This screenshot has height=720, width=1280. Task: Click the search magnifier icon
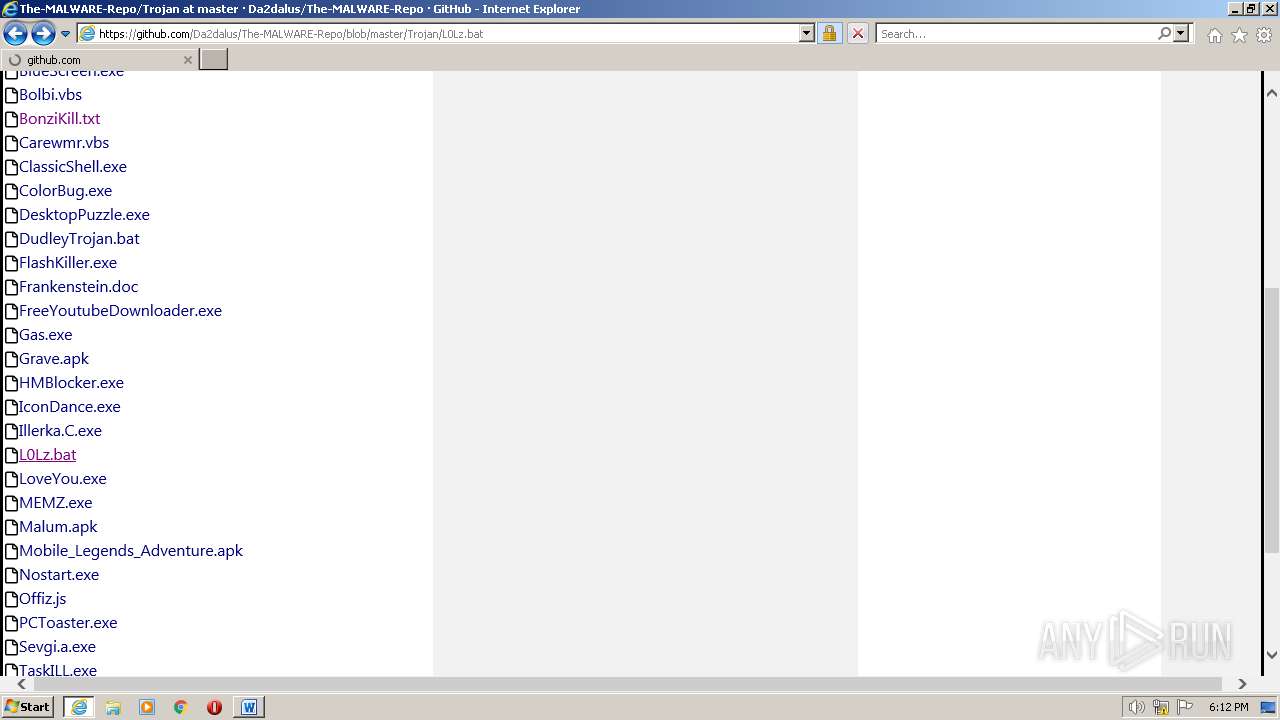pyautogui.click(x=1164, y=33)
